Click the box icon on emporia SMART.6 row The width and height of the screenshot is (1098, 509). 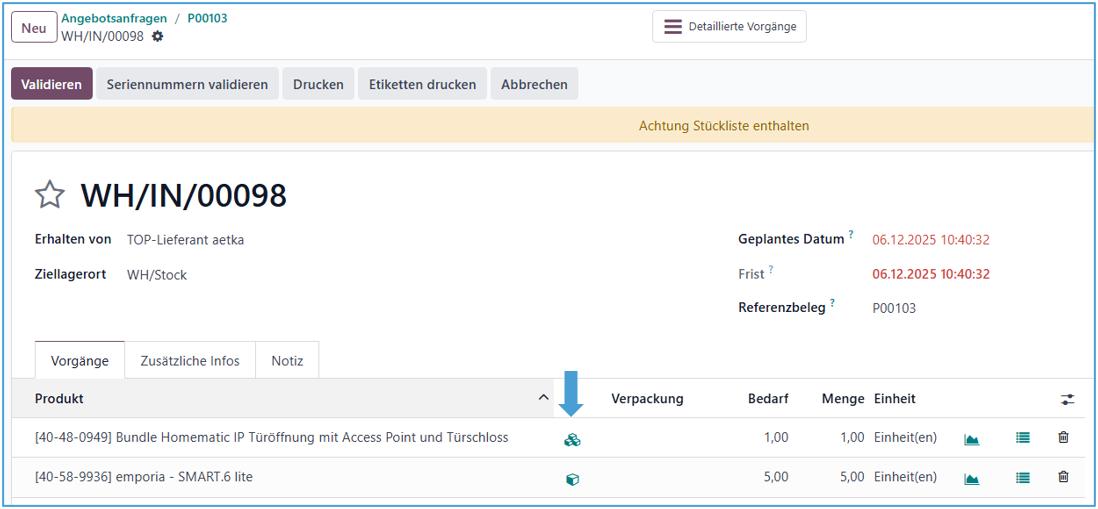pyautogui.click(x=572, y=479)
